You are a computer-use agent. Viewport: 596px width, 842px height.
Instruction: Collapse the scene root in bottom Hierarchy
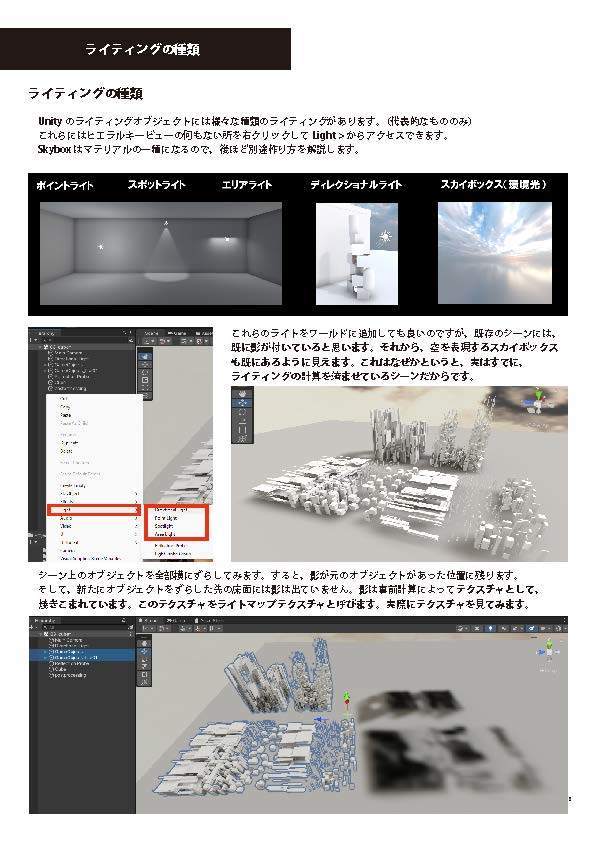tap(41, 634)
